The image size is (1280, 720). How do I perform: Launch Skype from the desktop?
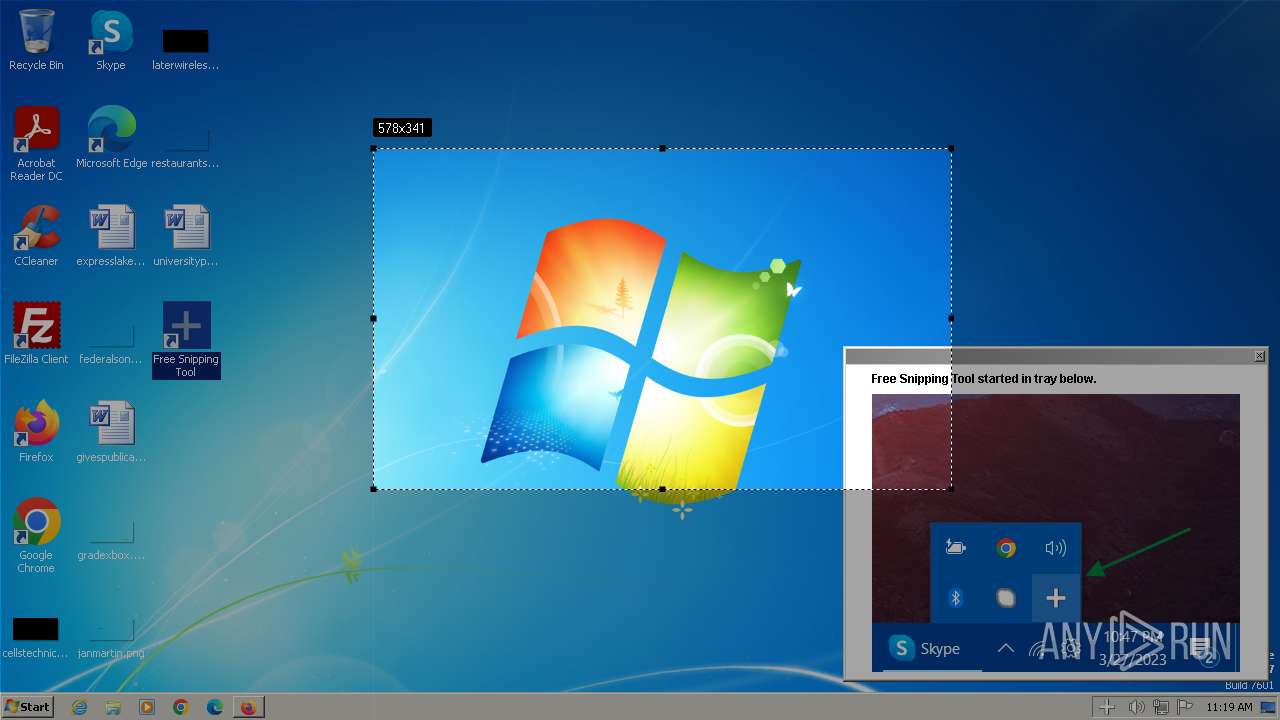(x=111, y=40)
